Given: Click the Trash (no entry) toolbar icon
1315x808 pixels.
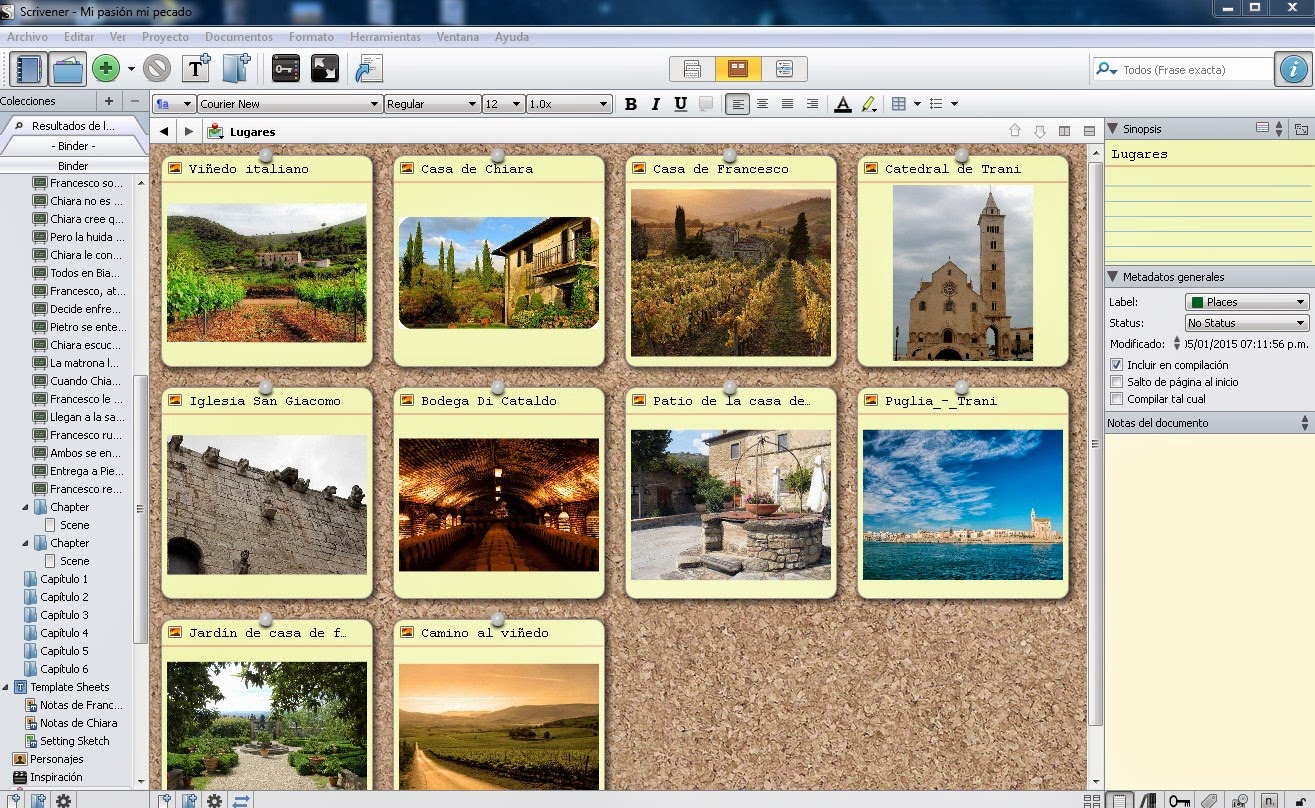Looking at the screenshot, I should 157,69.
